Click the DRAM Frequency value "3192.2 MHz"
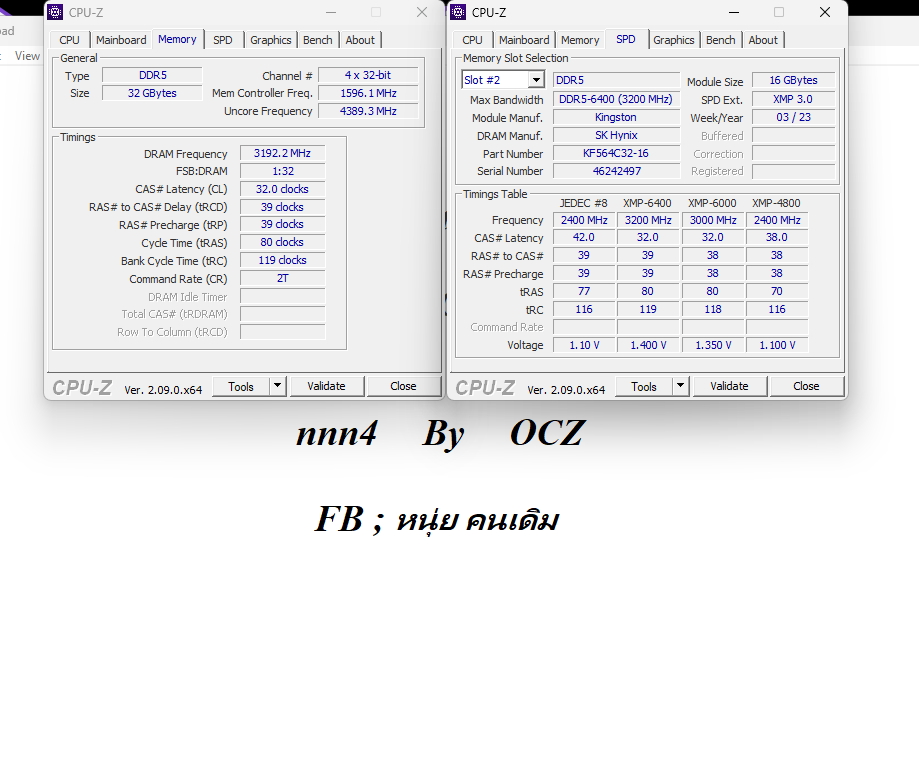The width and height of the screenshot is (919, 760). point(282,153)
